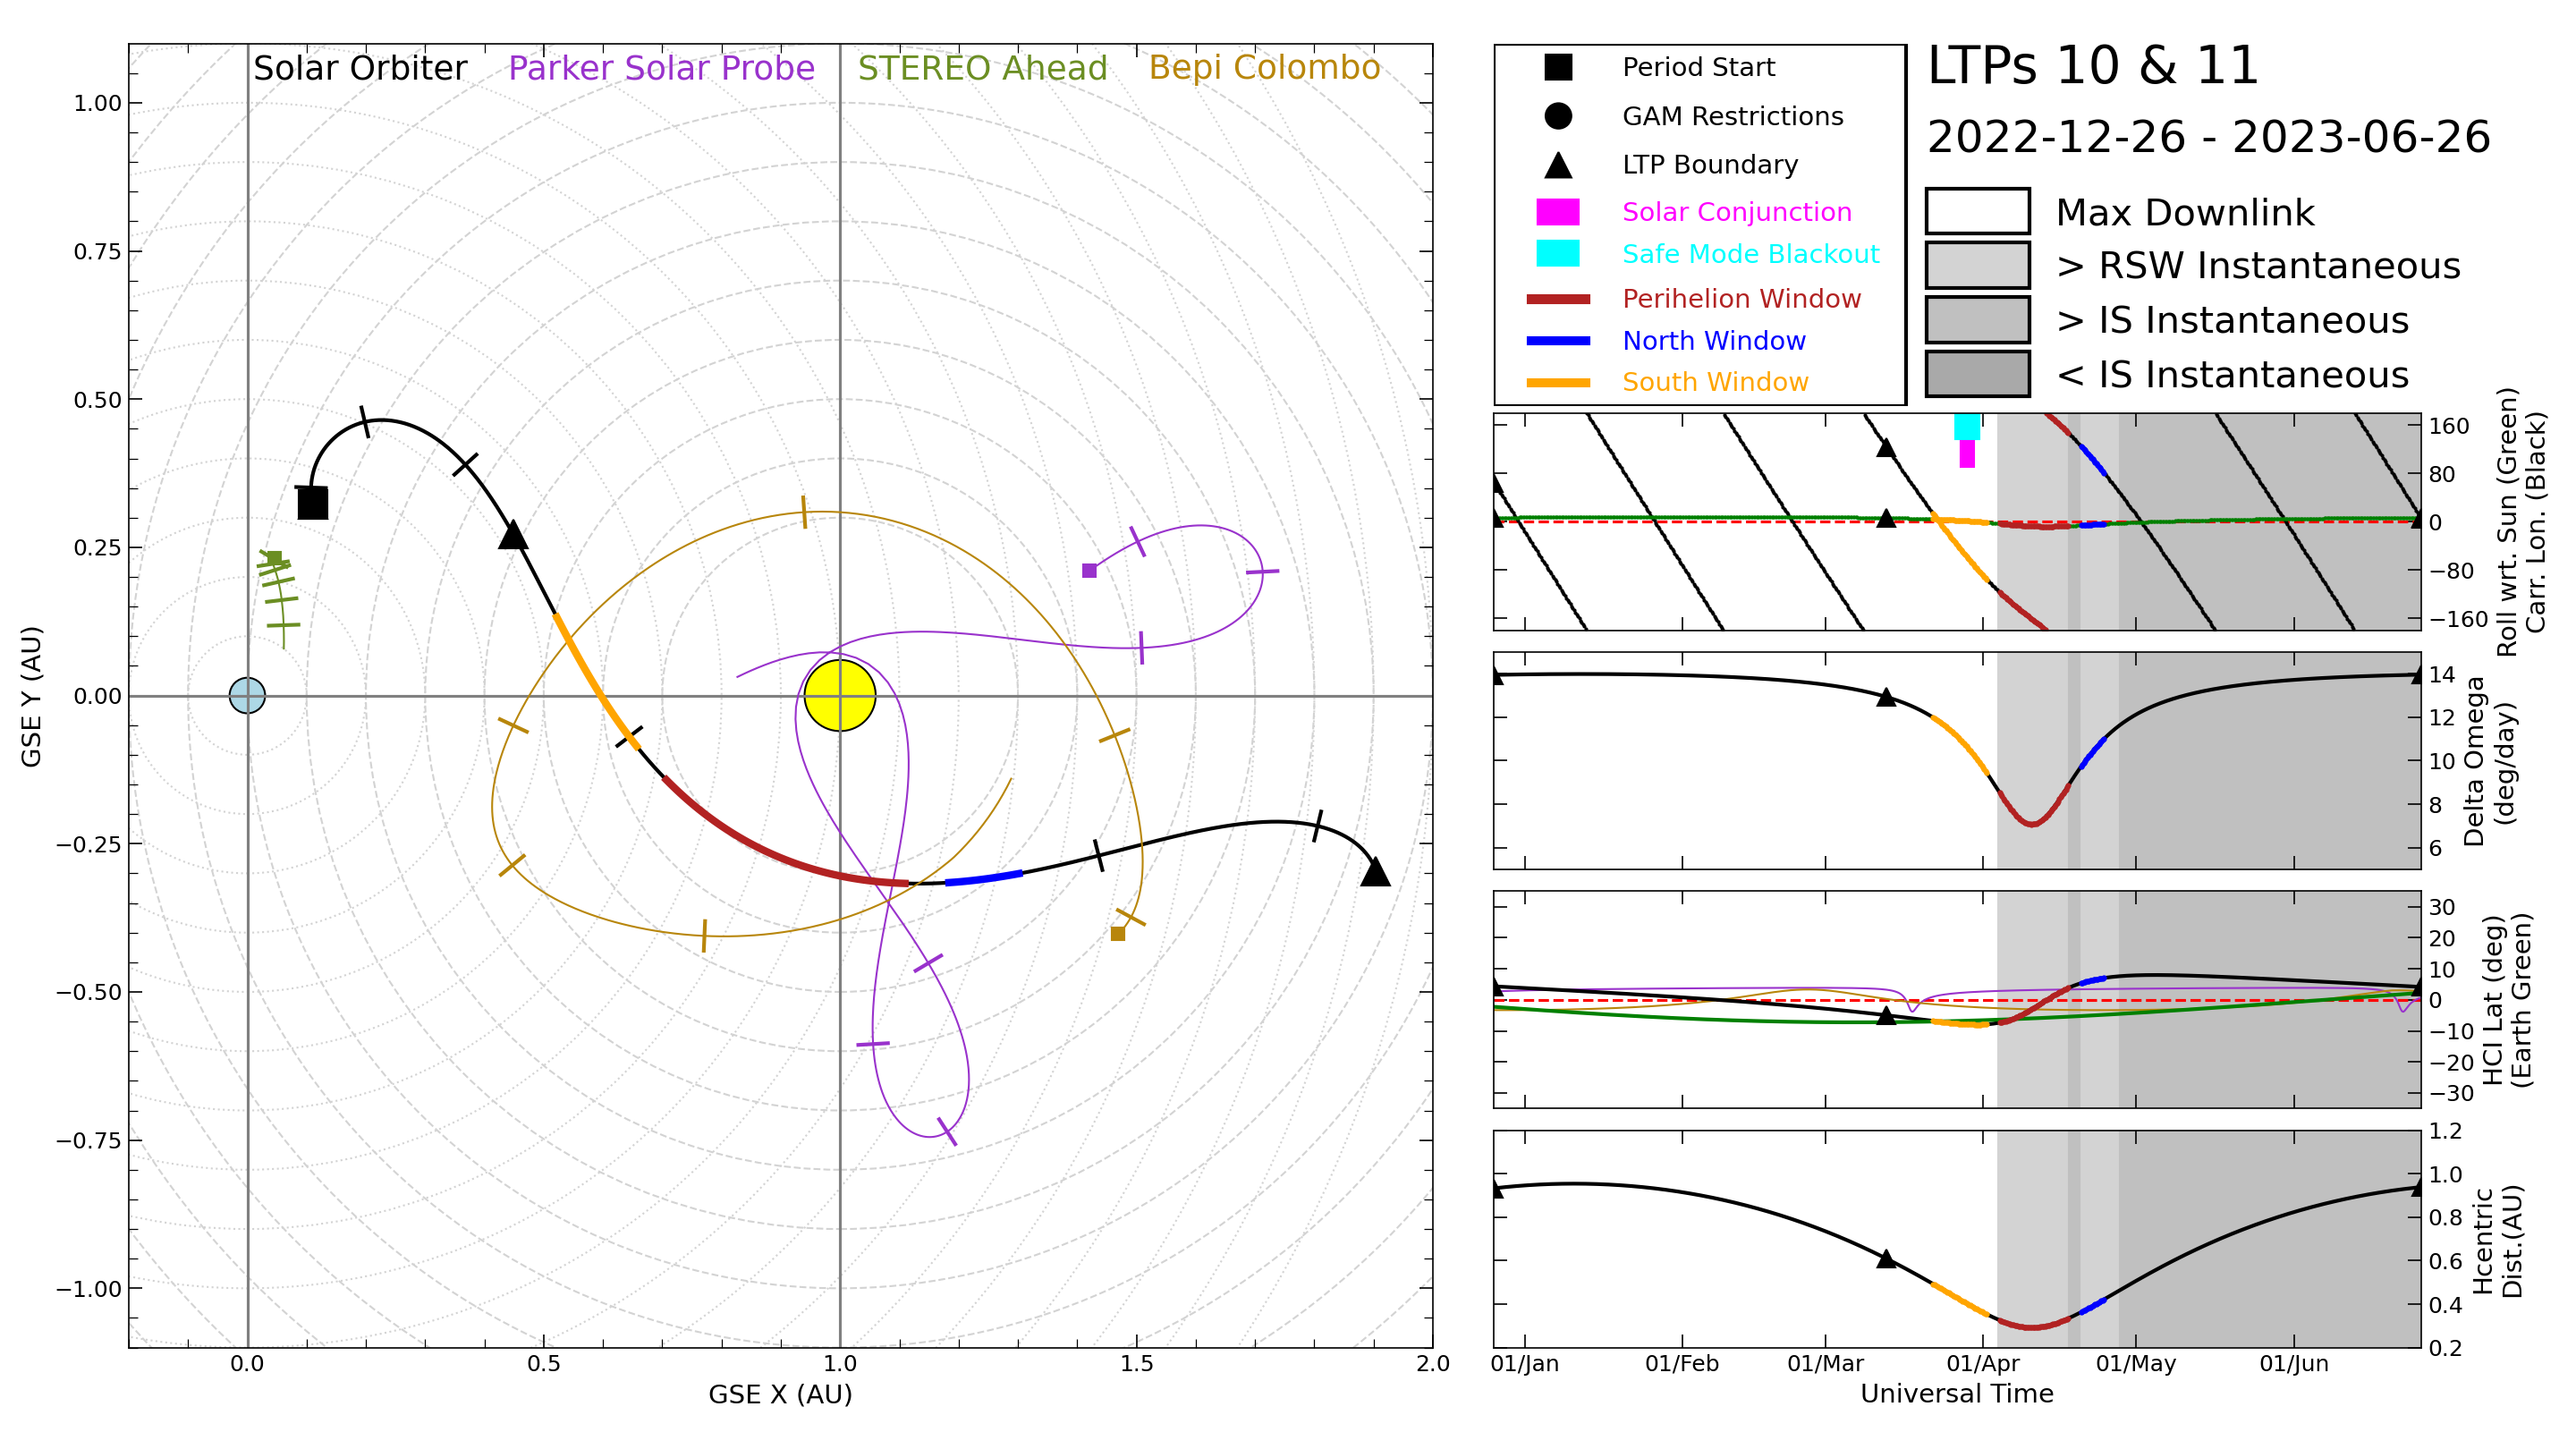2576x1449 pixels.
Task: Click the 'Perihelion Window' legend text
Action: point(1741,299)
